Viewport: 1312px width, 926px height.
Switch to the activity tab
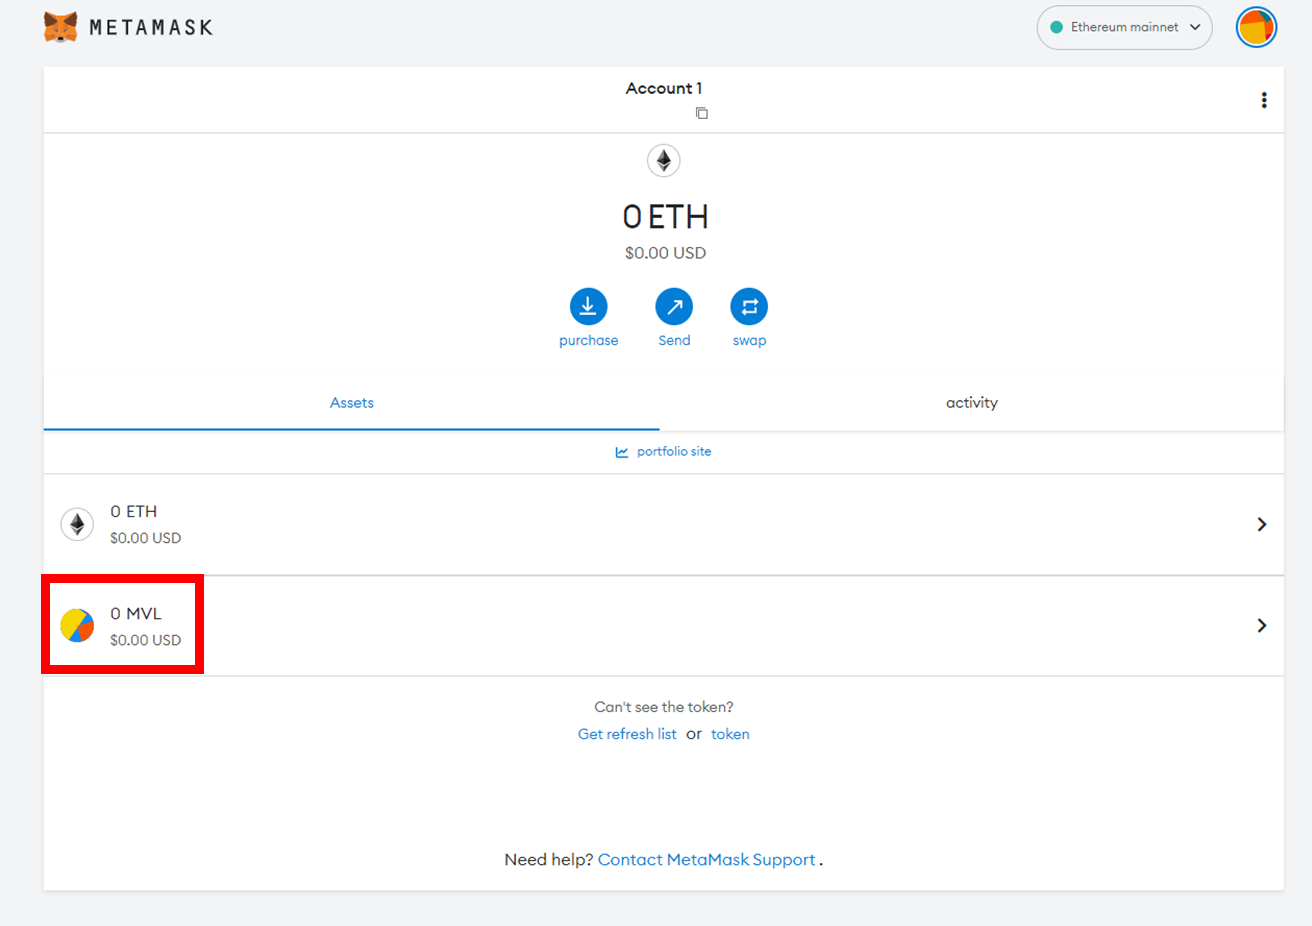tap(971, 403)
